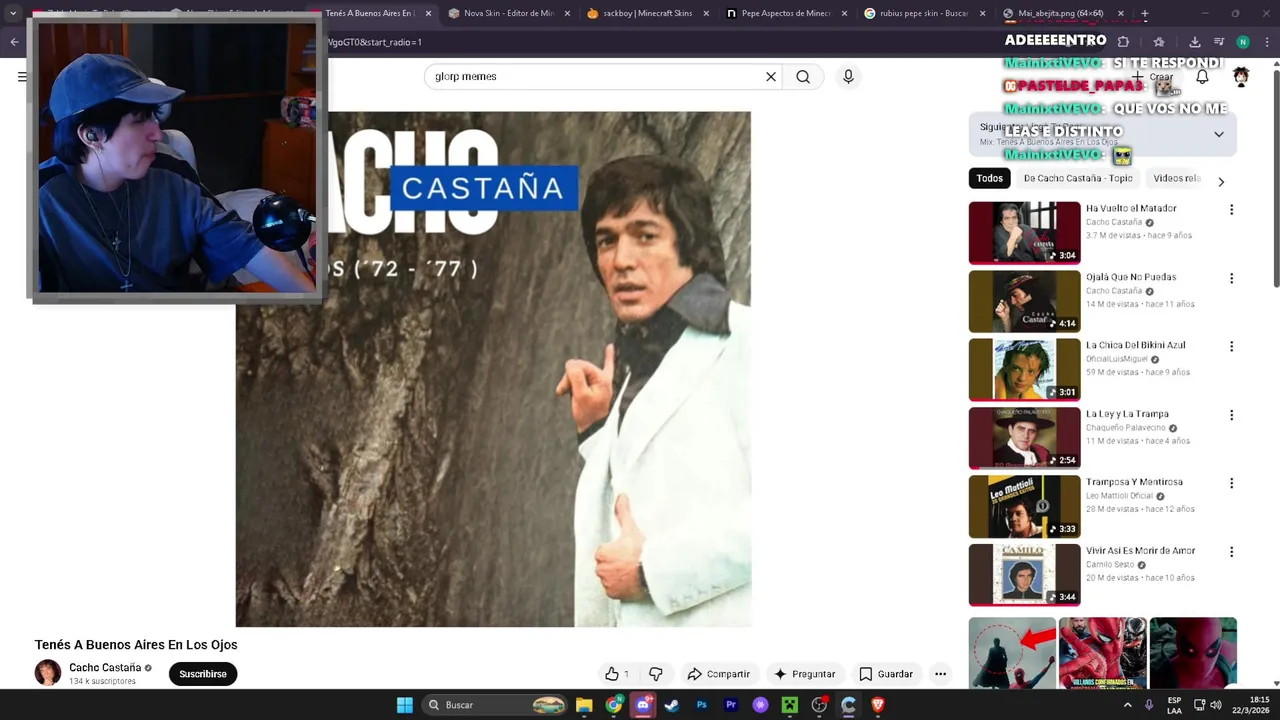The width and height of the screenshot is (1280, 720).
Task: Open the YouTube account avatar menu
Action: coord(1241,77)
